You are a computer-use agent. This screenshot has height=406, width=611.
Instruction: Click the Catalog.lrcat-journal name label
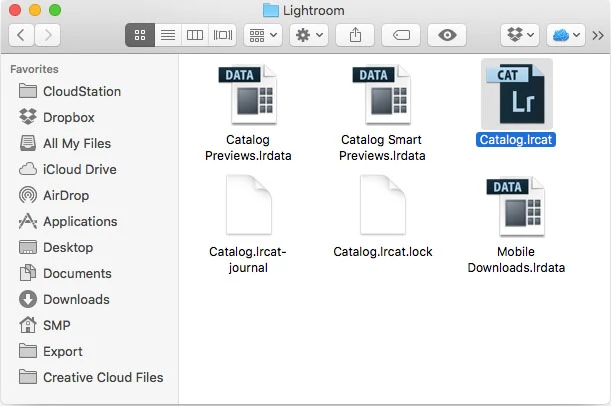[x=248, y=259]
